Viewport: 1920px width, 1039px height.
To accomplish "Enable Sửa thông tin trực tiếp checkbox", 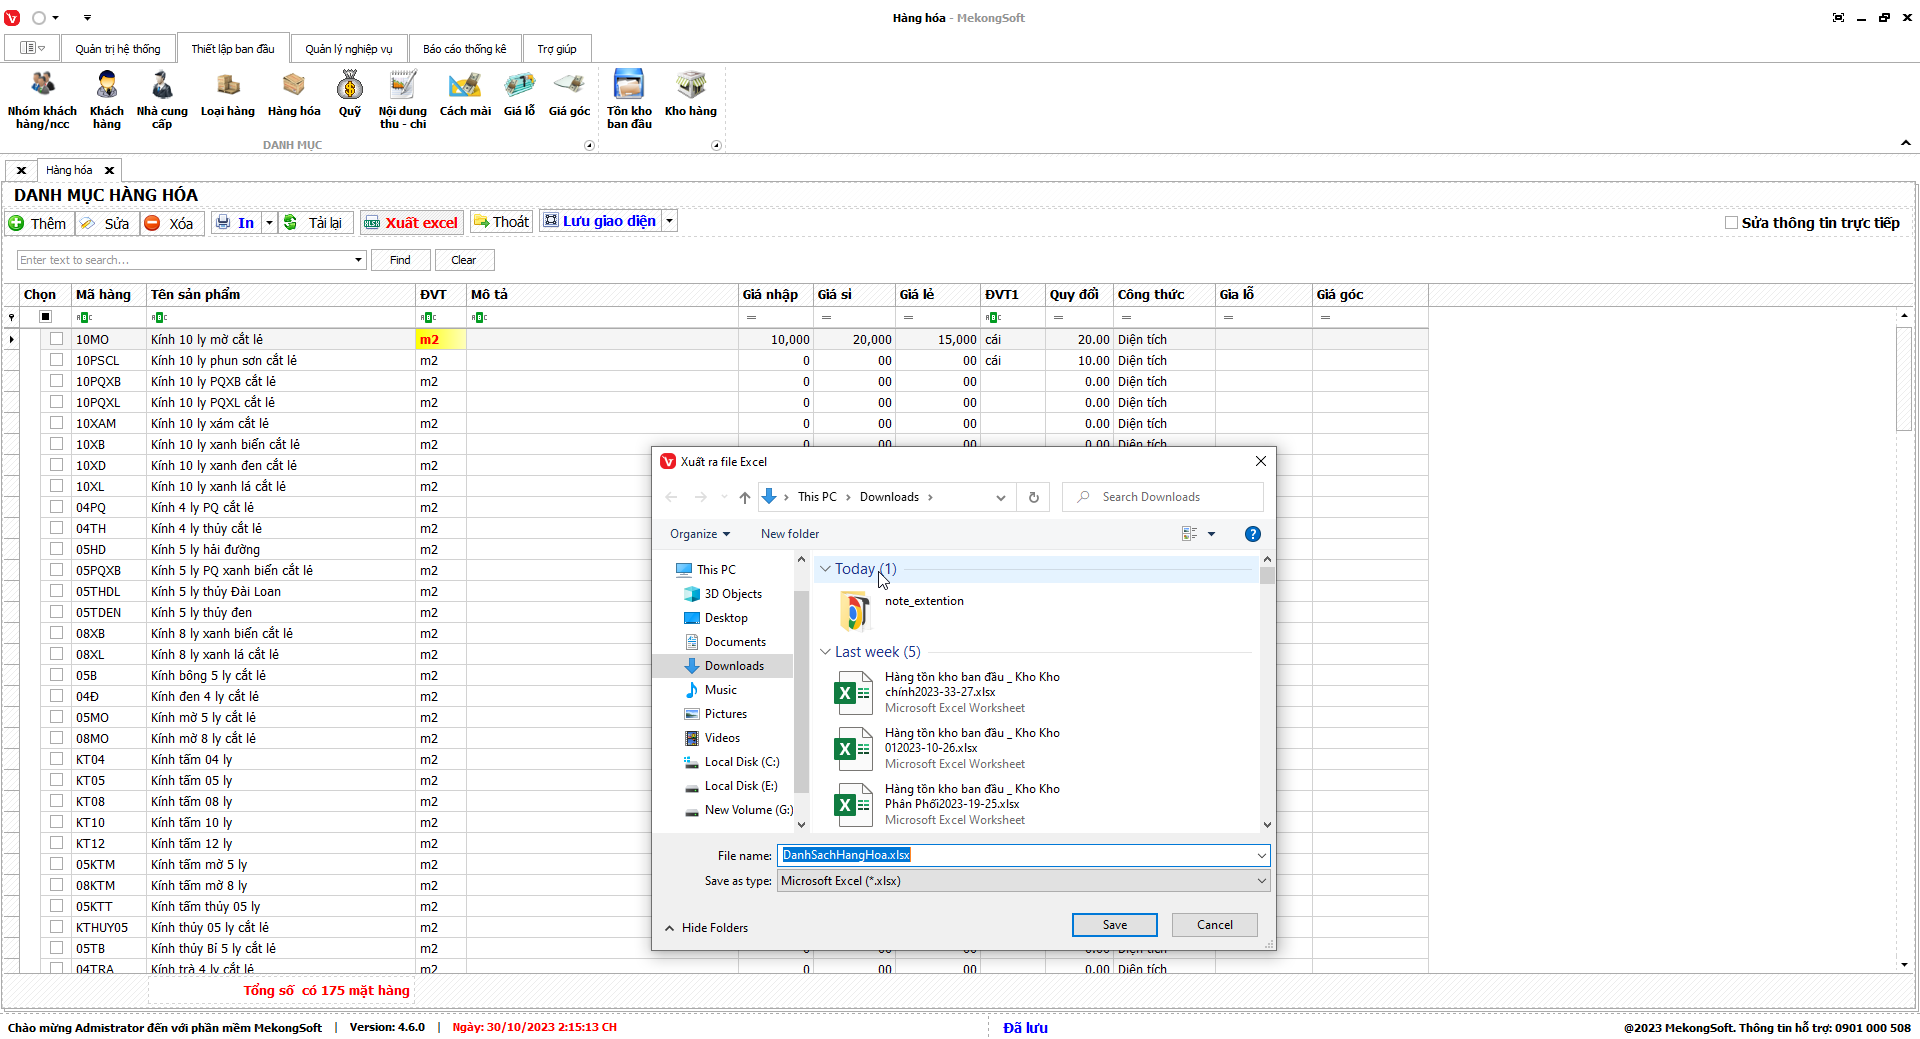I will (x=1731, y=223).
